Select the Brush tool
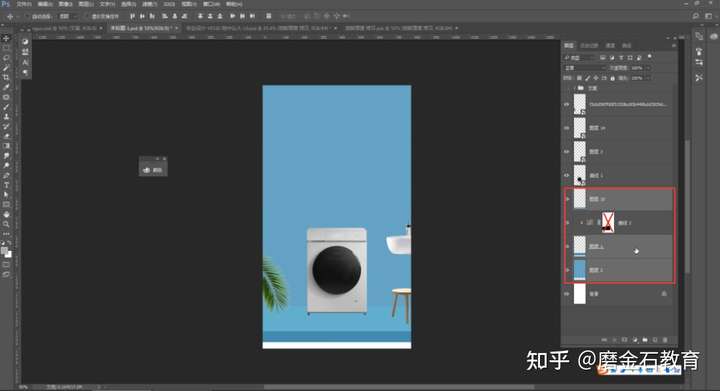The height and width of the screenshot is (391, 720). click(x=6, y=106)
